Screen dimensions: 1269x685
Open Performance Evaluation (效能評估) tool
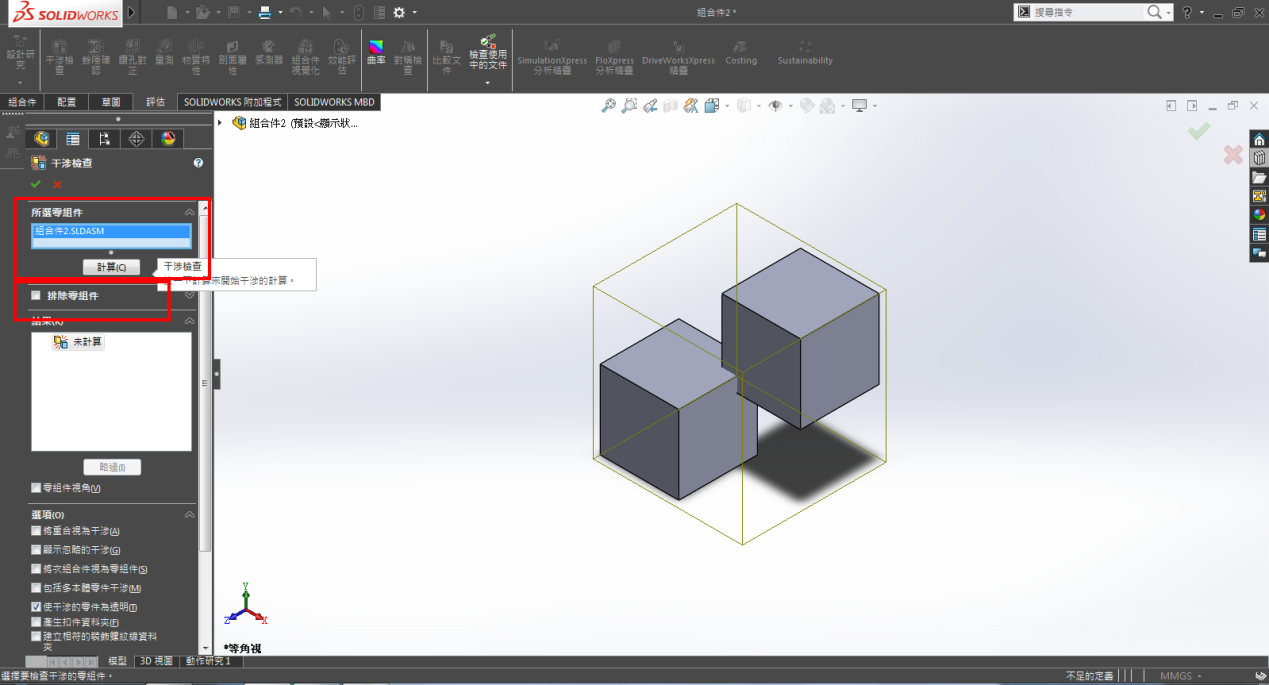coord(341,56)
